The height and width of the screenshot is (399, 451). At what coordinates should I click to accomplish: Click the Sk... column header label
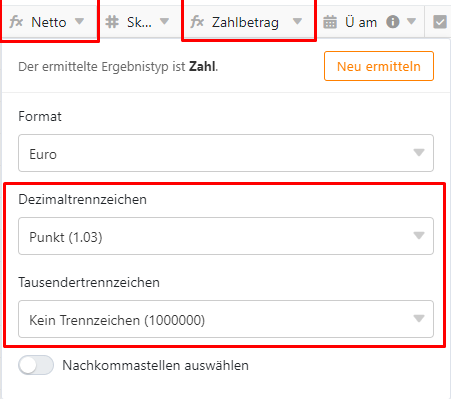coord(139,22)
